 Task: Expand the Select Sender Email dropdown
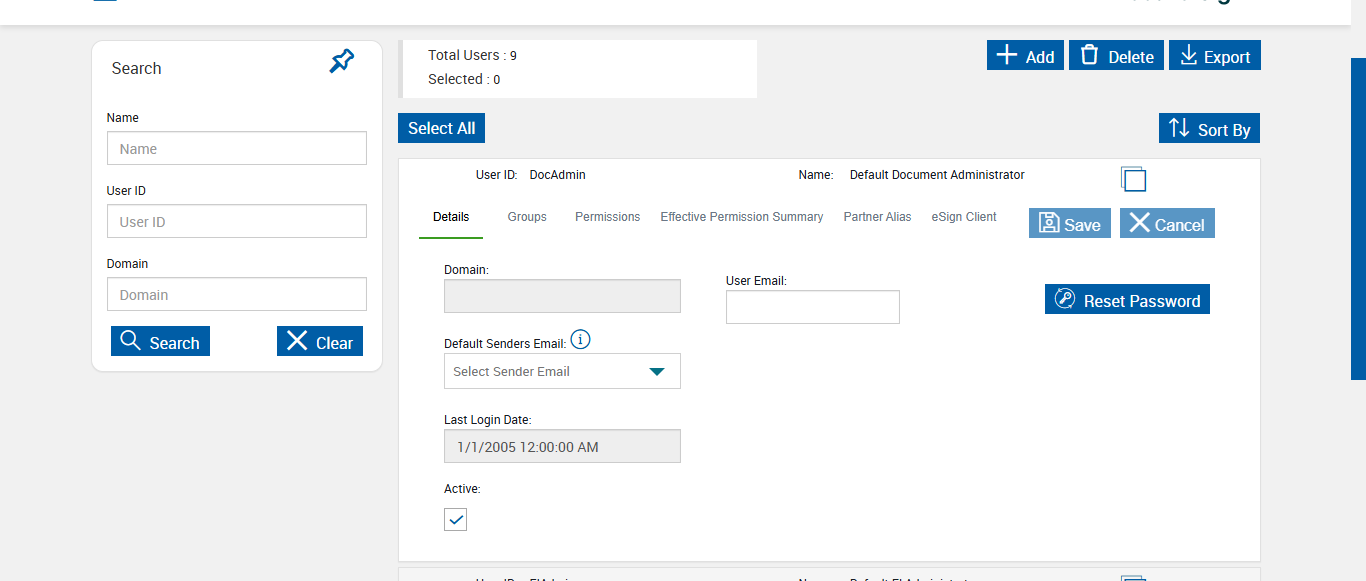(x=562, y=371)
